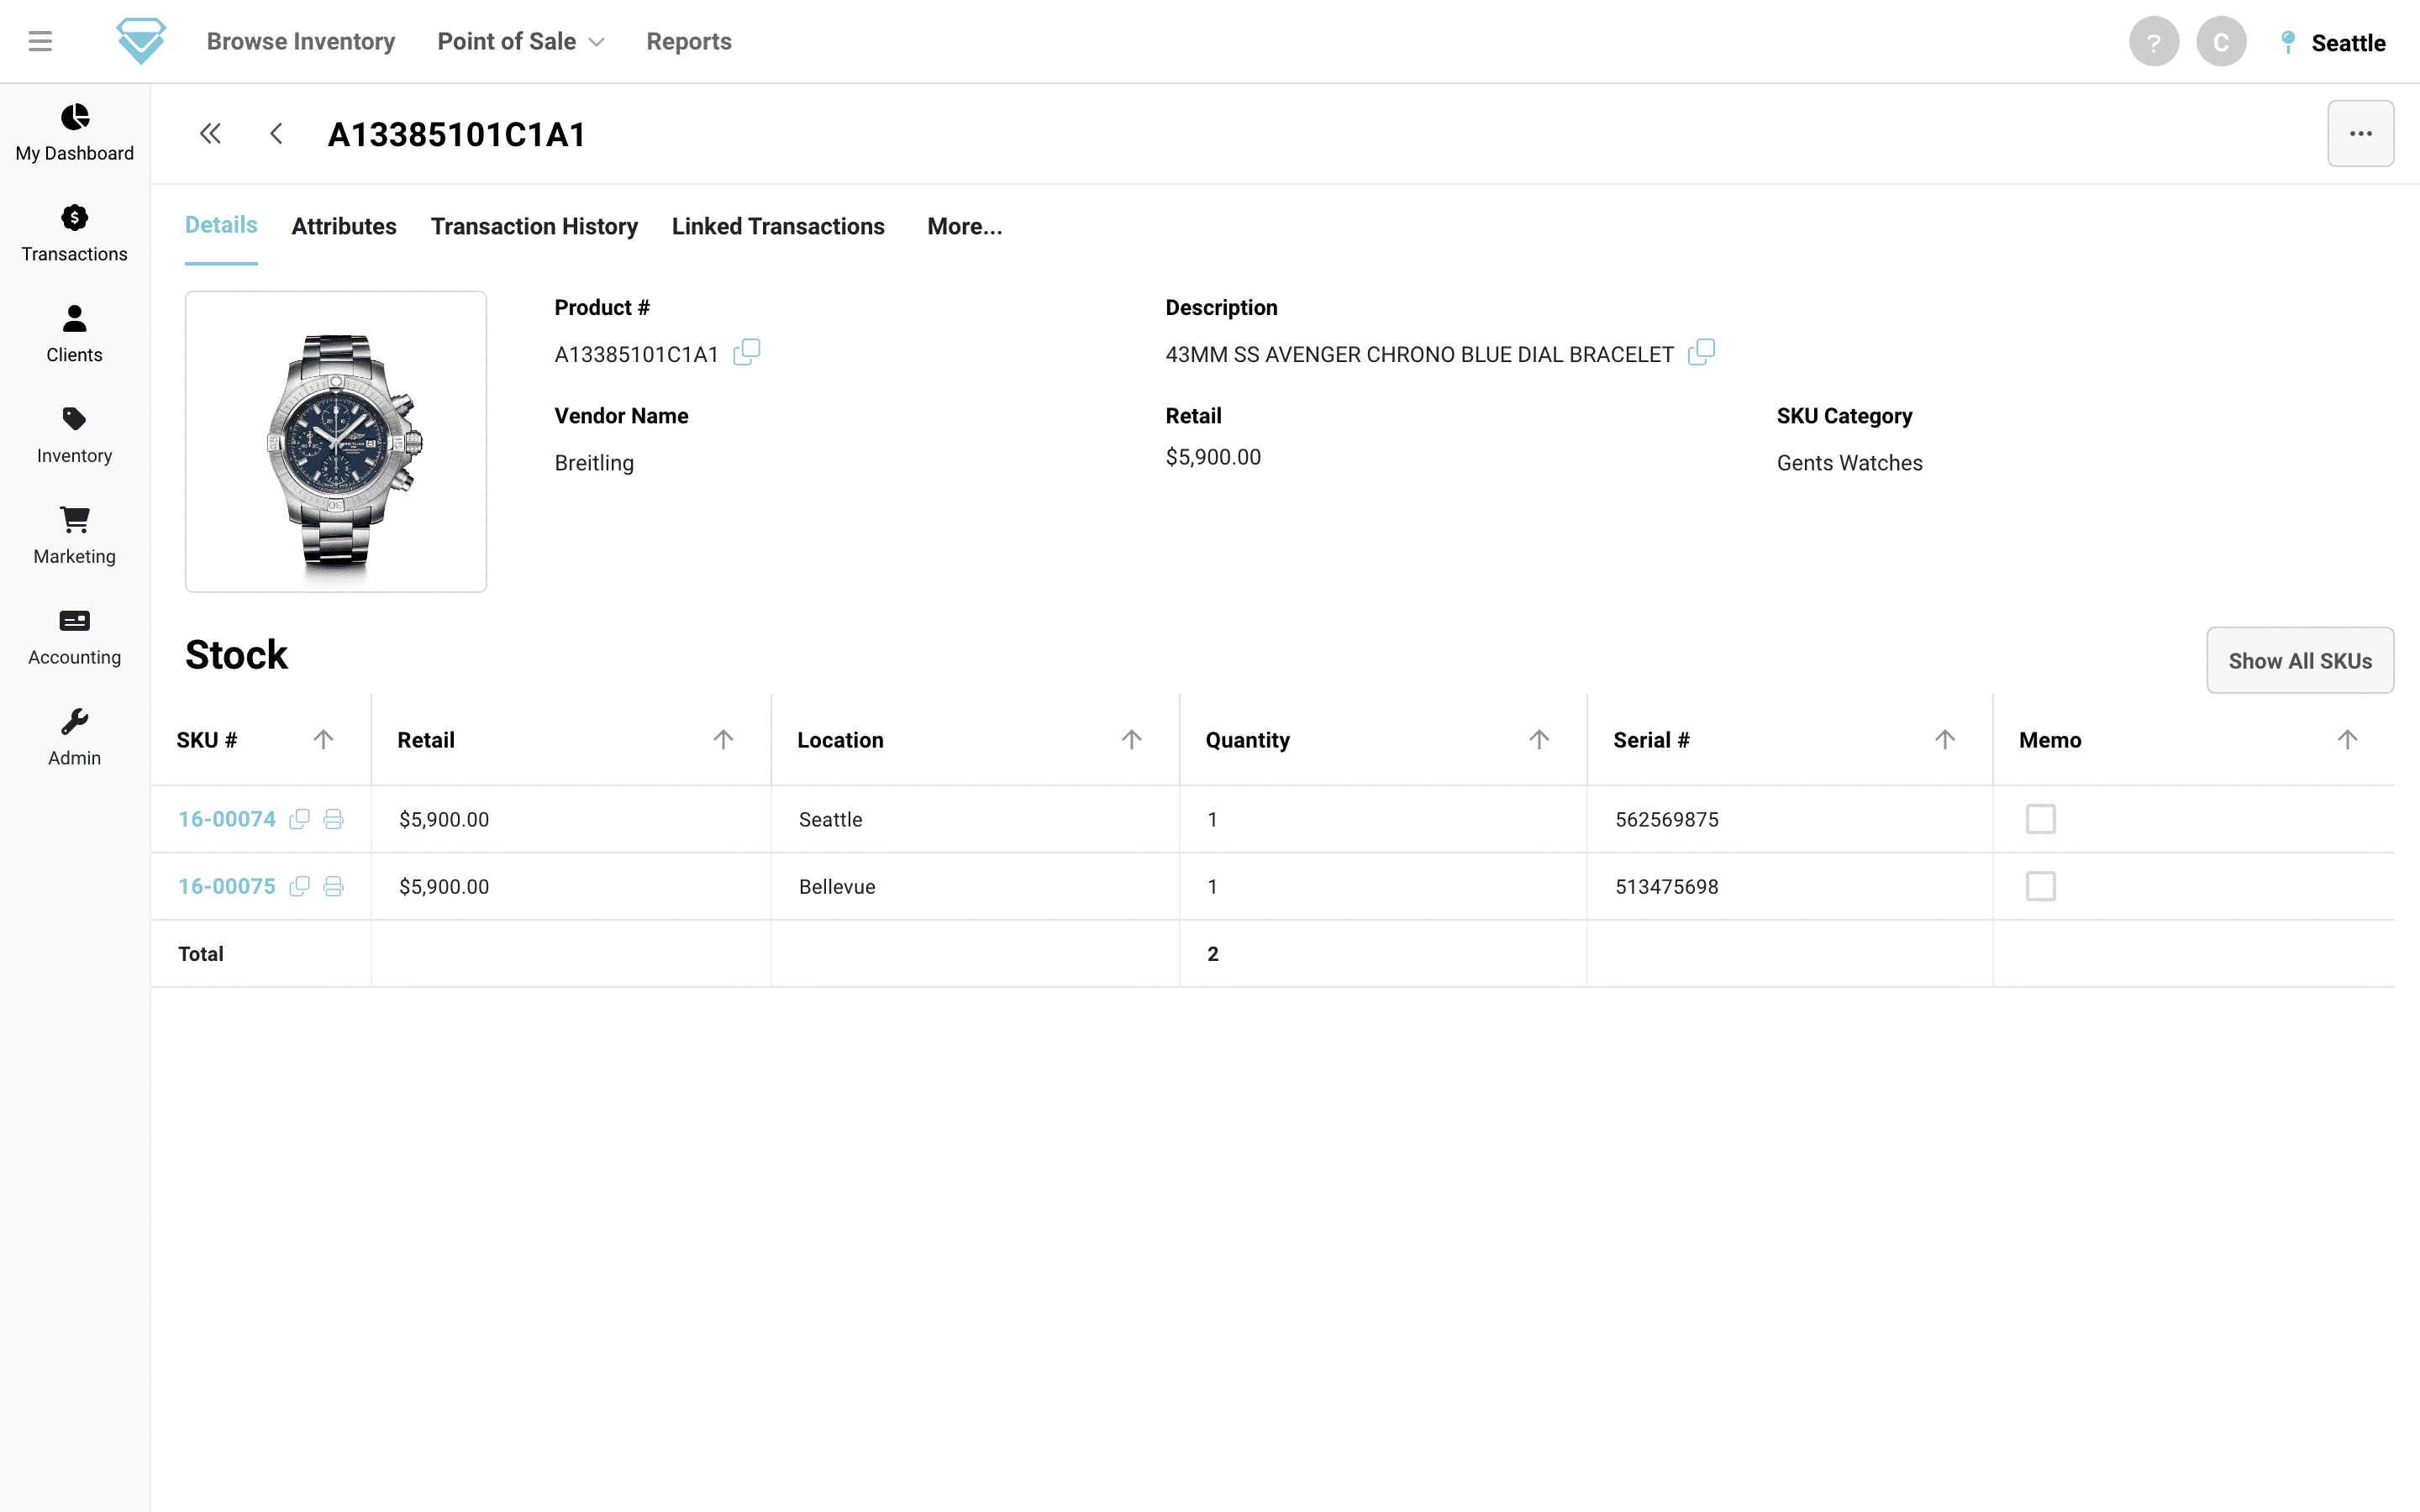Click the Breitling watch product thumbnail
Viewport: 2420px width, 1512px height.
[x=336, y=442]
